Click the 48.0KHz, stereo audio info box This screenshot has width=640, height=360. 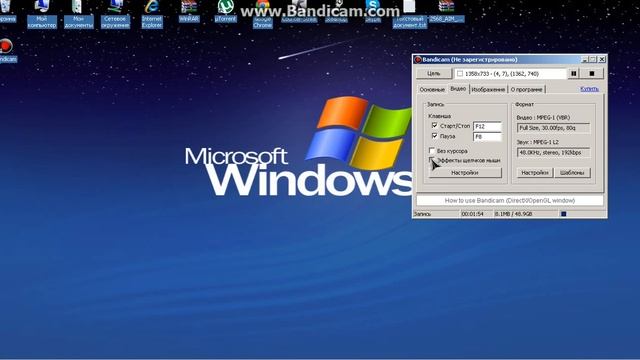point(553,153)
